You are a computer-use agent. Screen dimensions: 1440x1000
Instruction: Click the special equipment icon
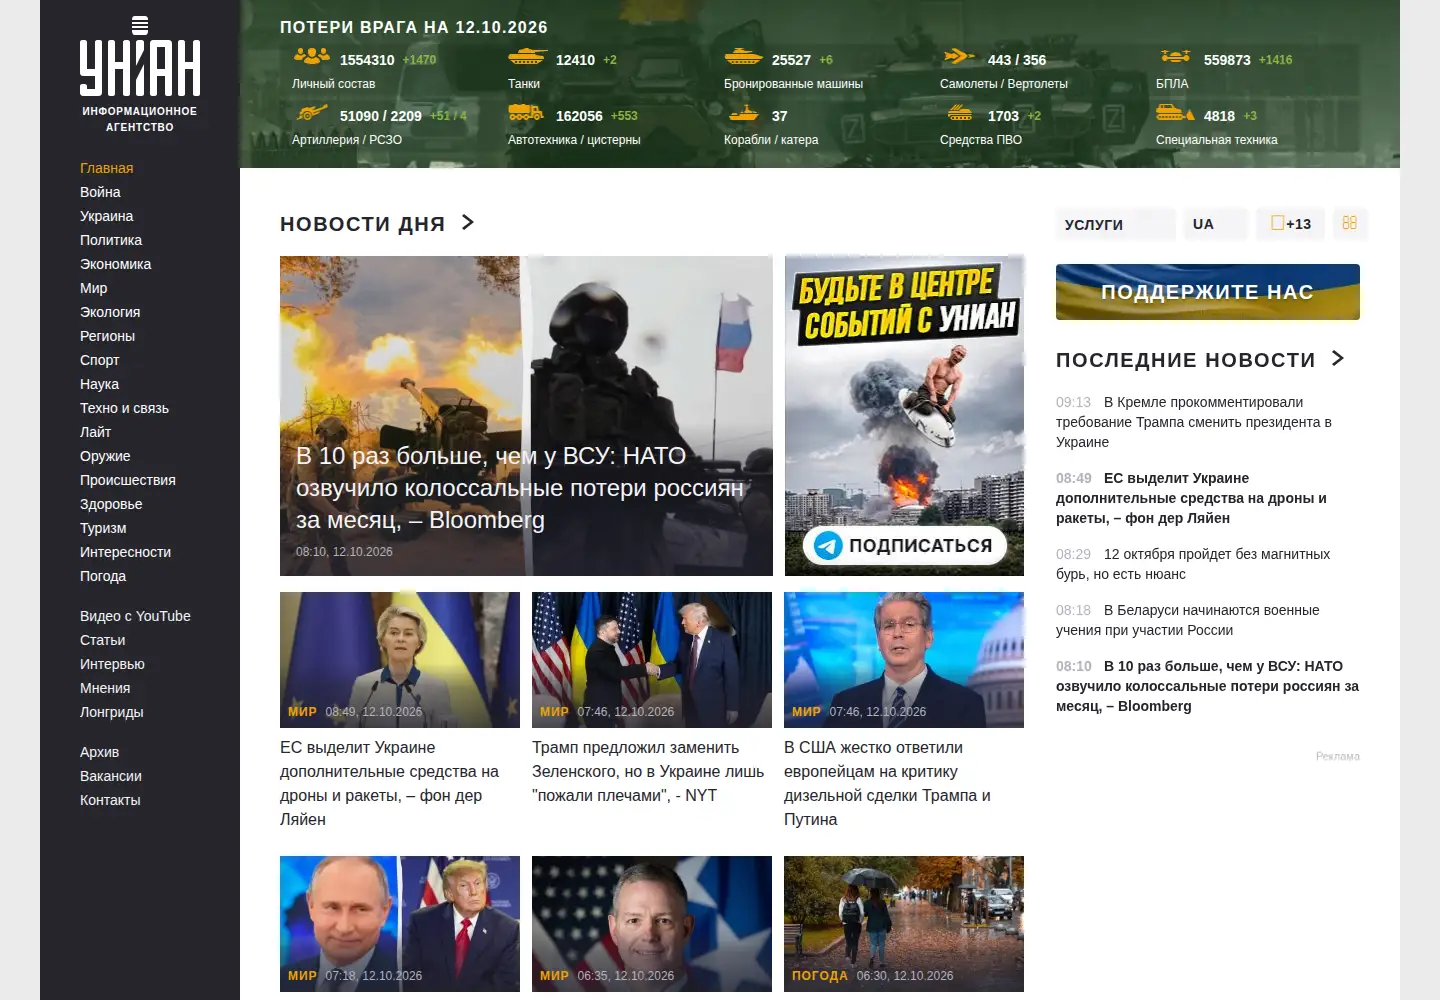coord(1175,113)
